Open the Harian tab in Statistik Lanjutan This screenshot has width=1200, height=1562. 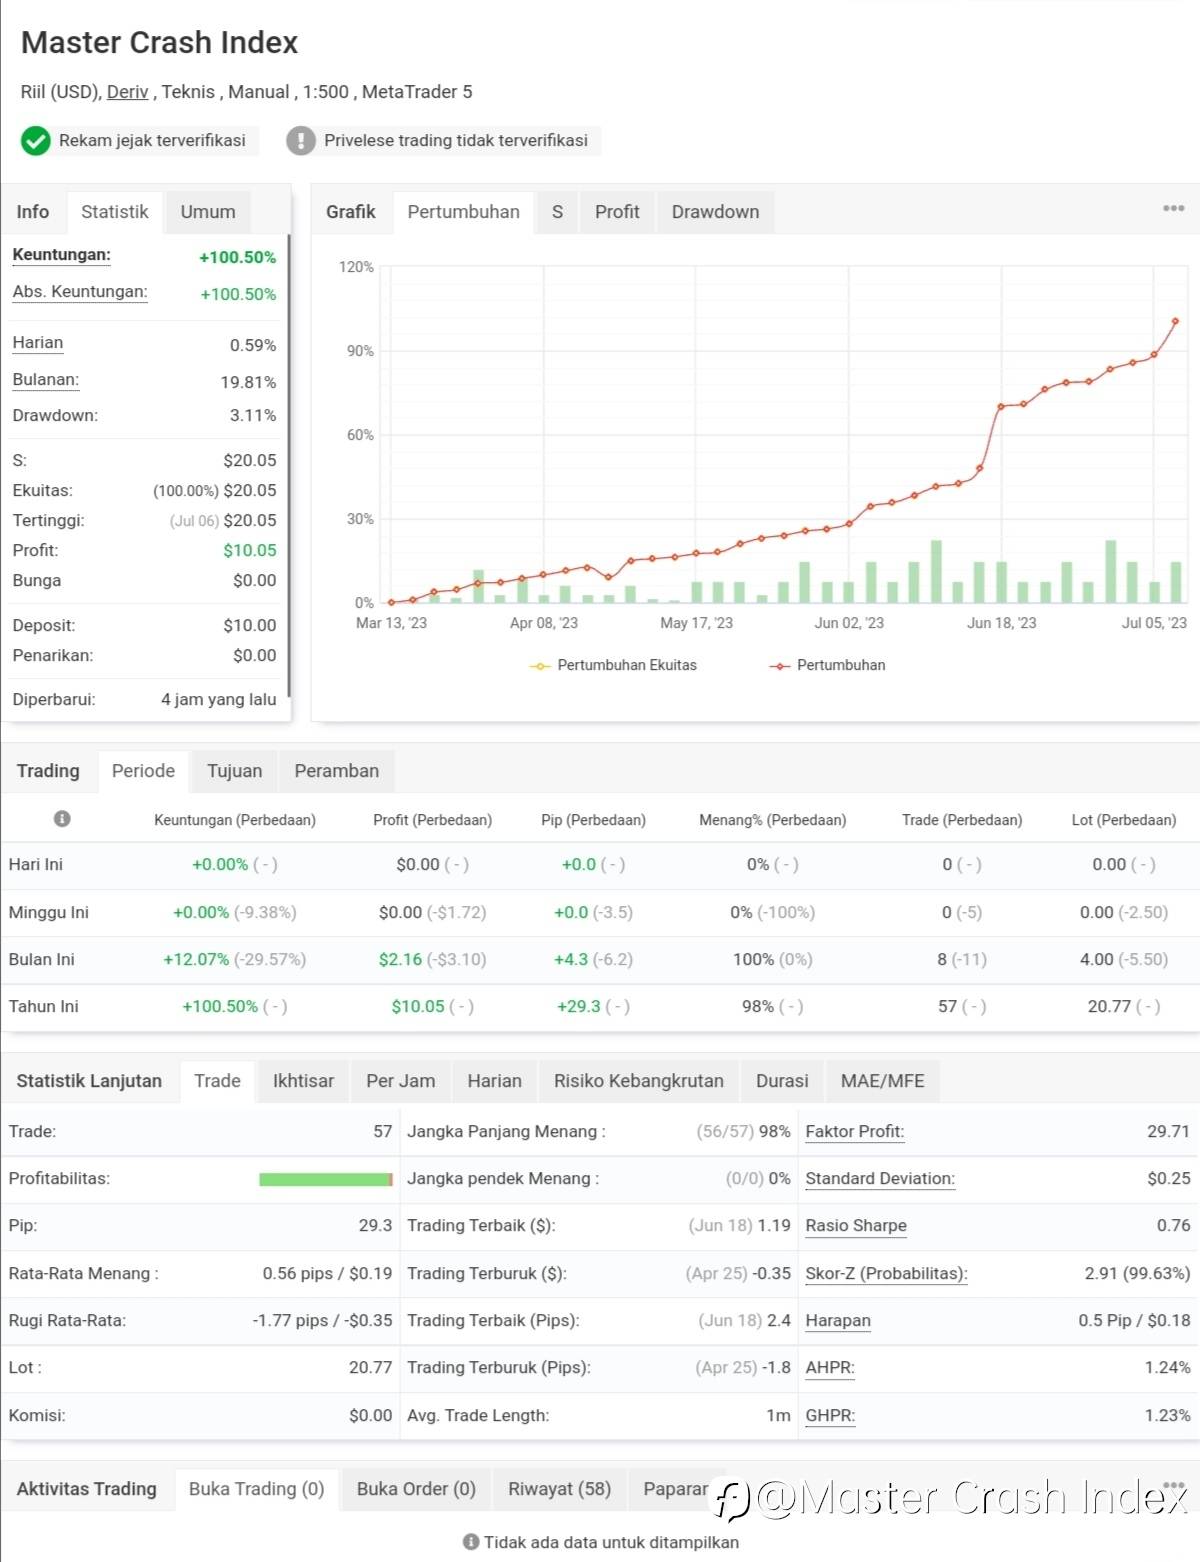tap(495, 1081)
